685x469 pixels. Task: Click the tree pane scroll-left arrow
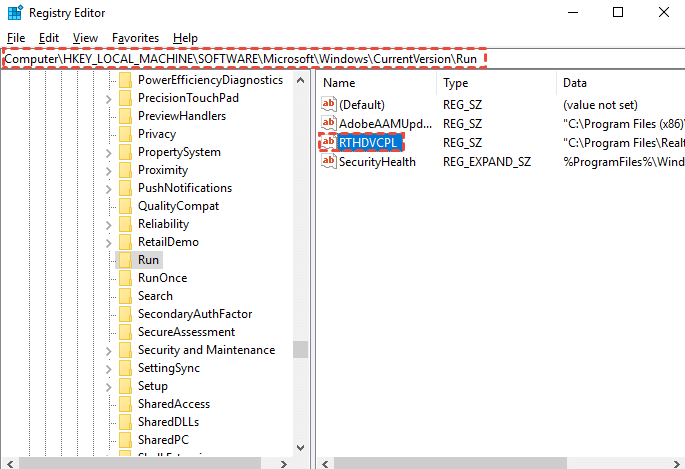10,464
